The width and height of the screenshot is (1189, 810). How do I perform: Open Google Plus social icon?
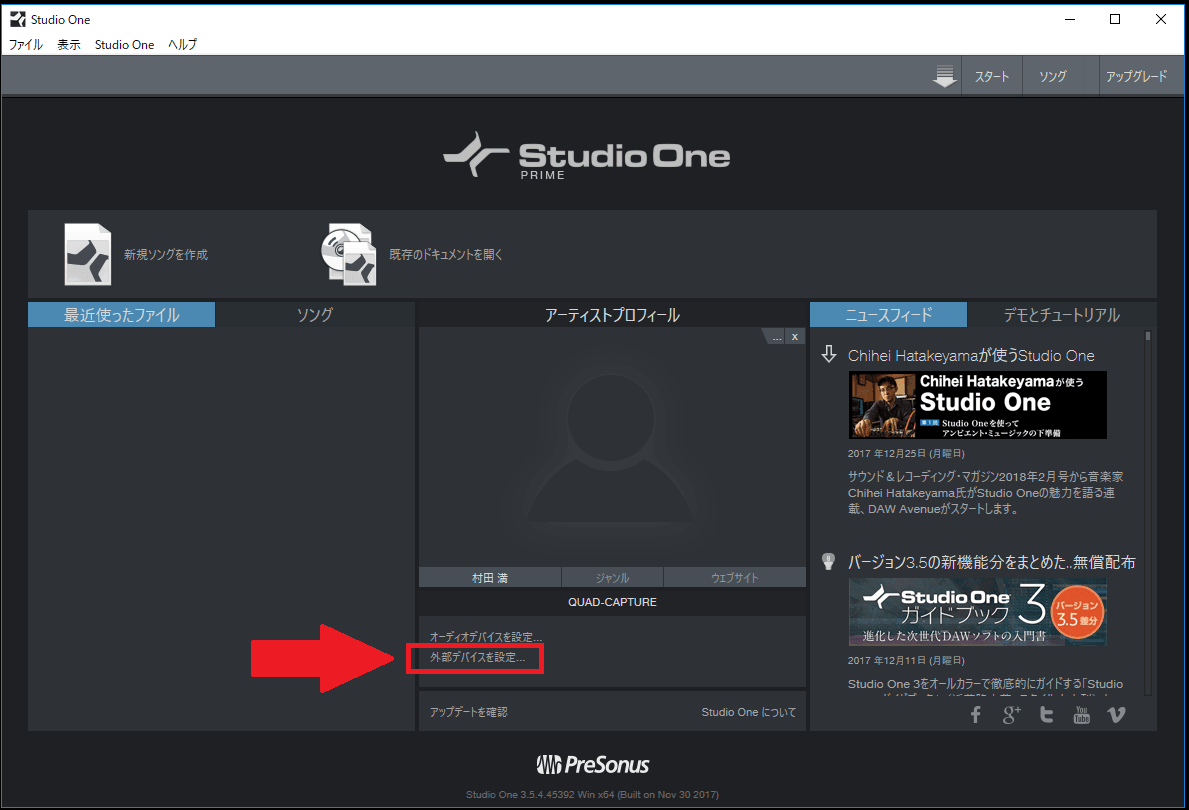tap(1011, 714)
